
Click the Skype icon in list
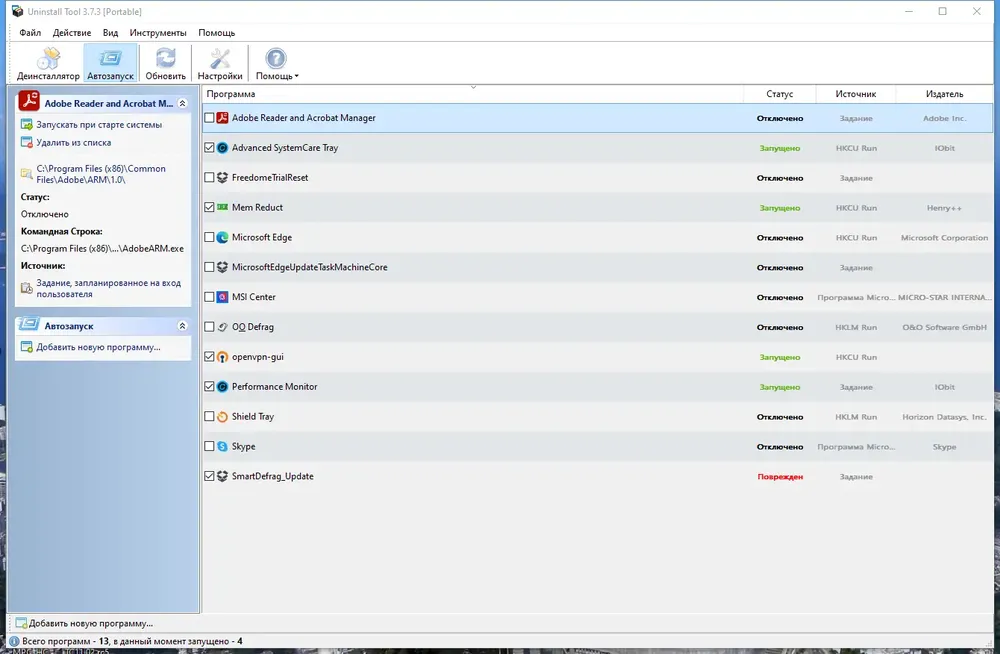coord(222,447)
